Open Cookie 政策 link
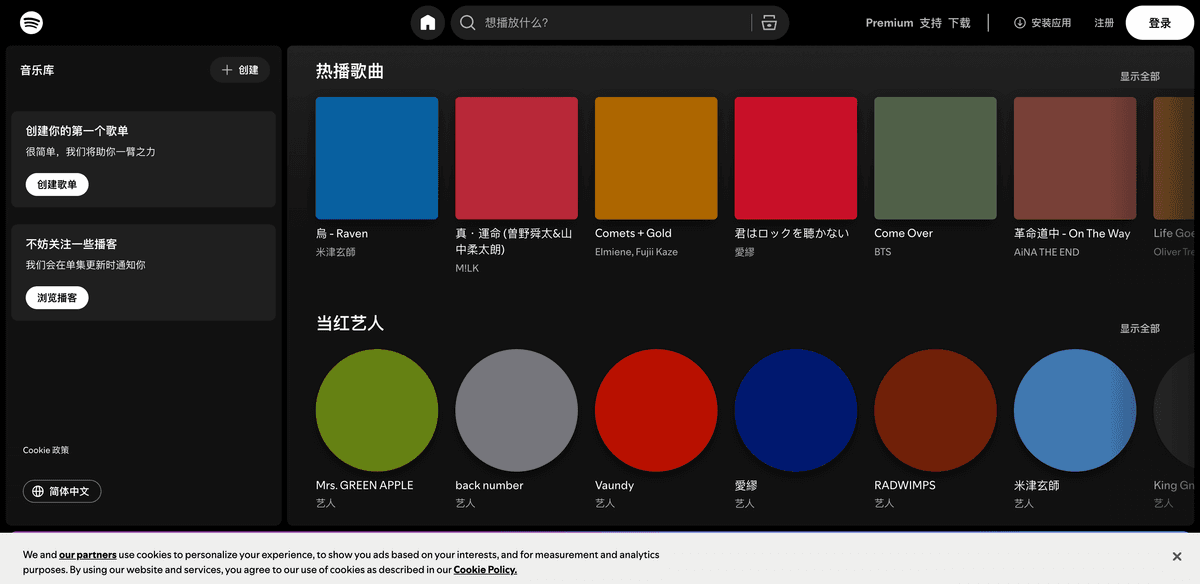This screenshot has height=584, width=1200. click(46, 450)
